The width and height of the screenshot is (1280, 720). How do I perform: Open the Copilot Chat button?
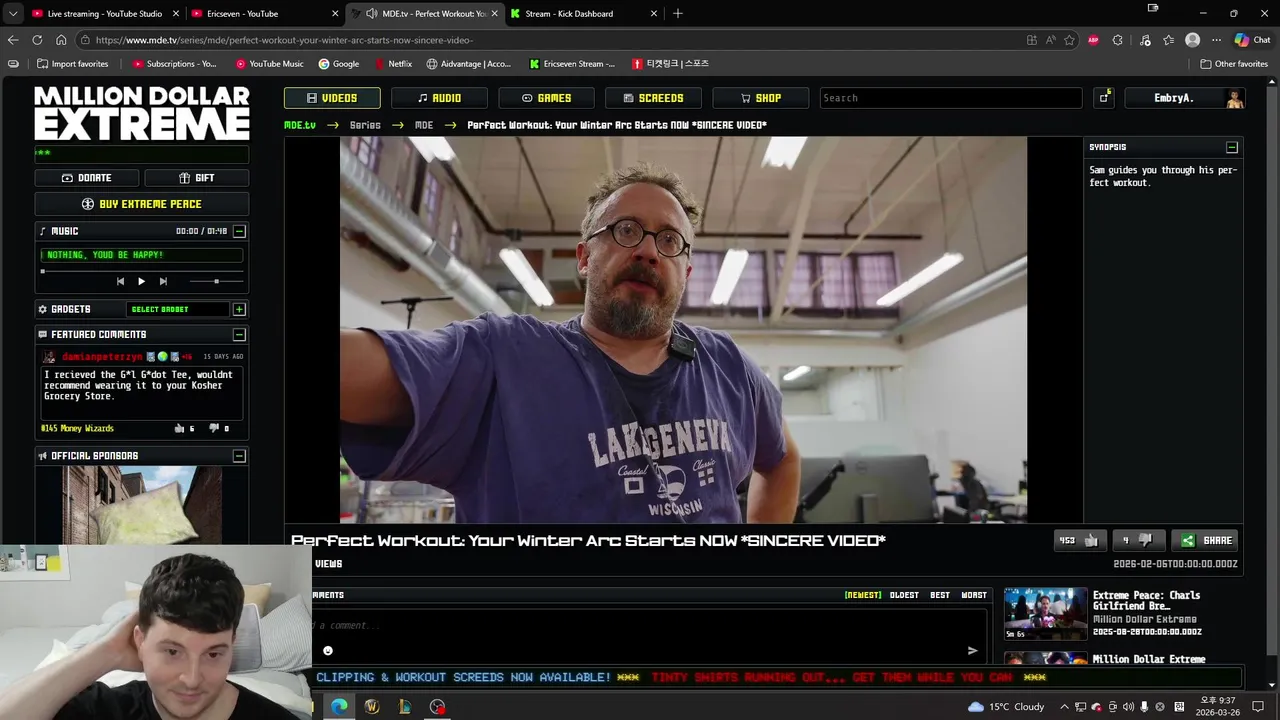(x=1252, y=40)
